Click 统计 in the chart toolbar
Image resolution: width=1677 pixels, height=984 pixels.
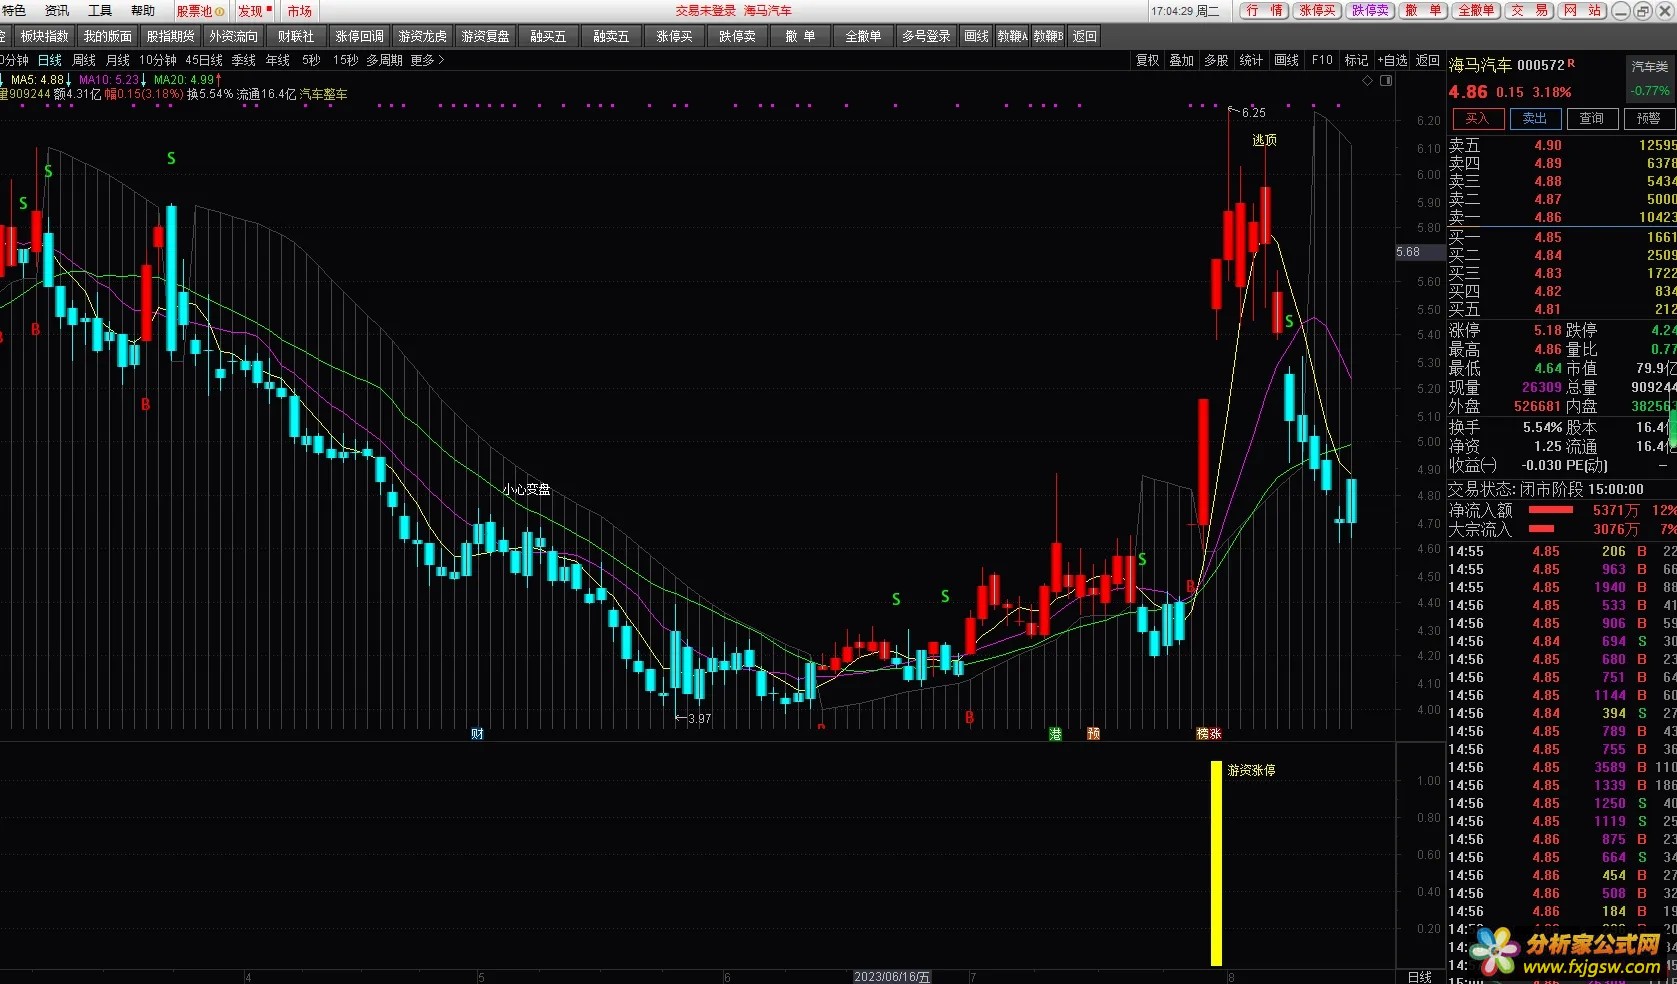pos(1251,61)
